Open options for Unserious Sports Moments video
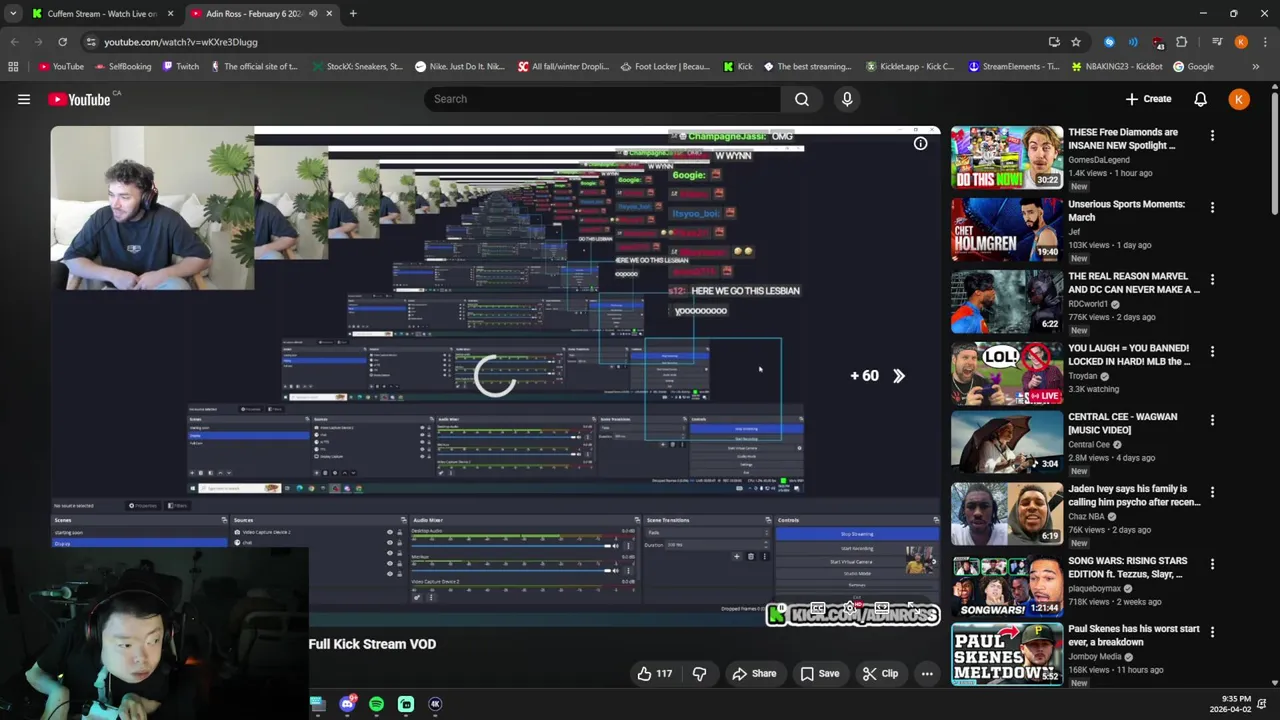 (1212, 208)
